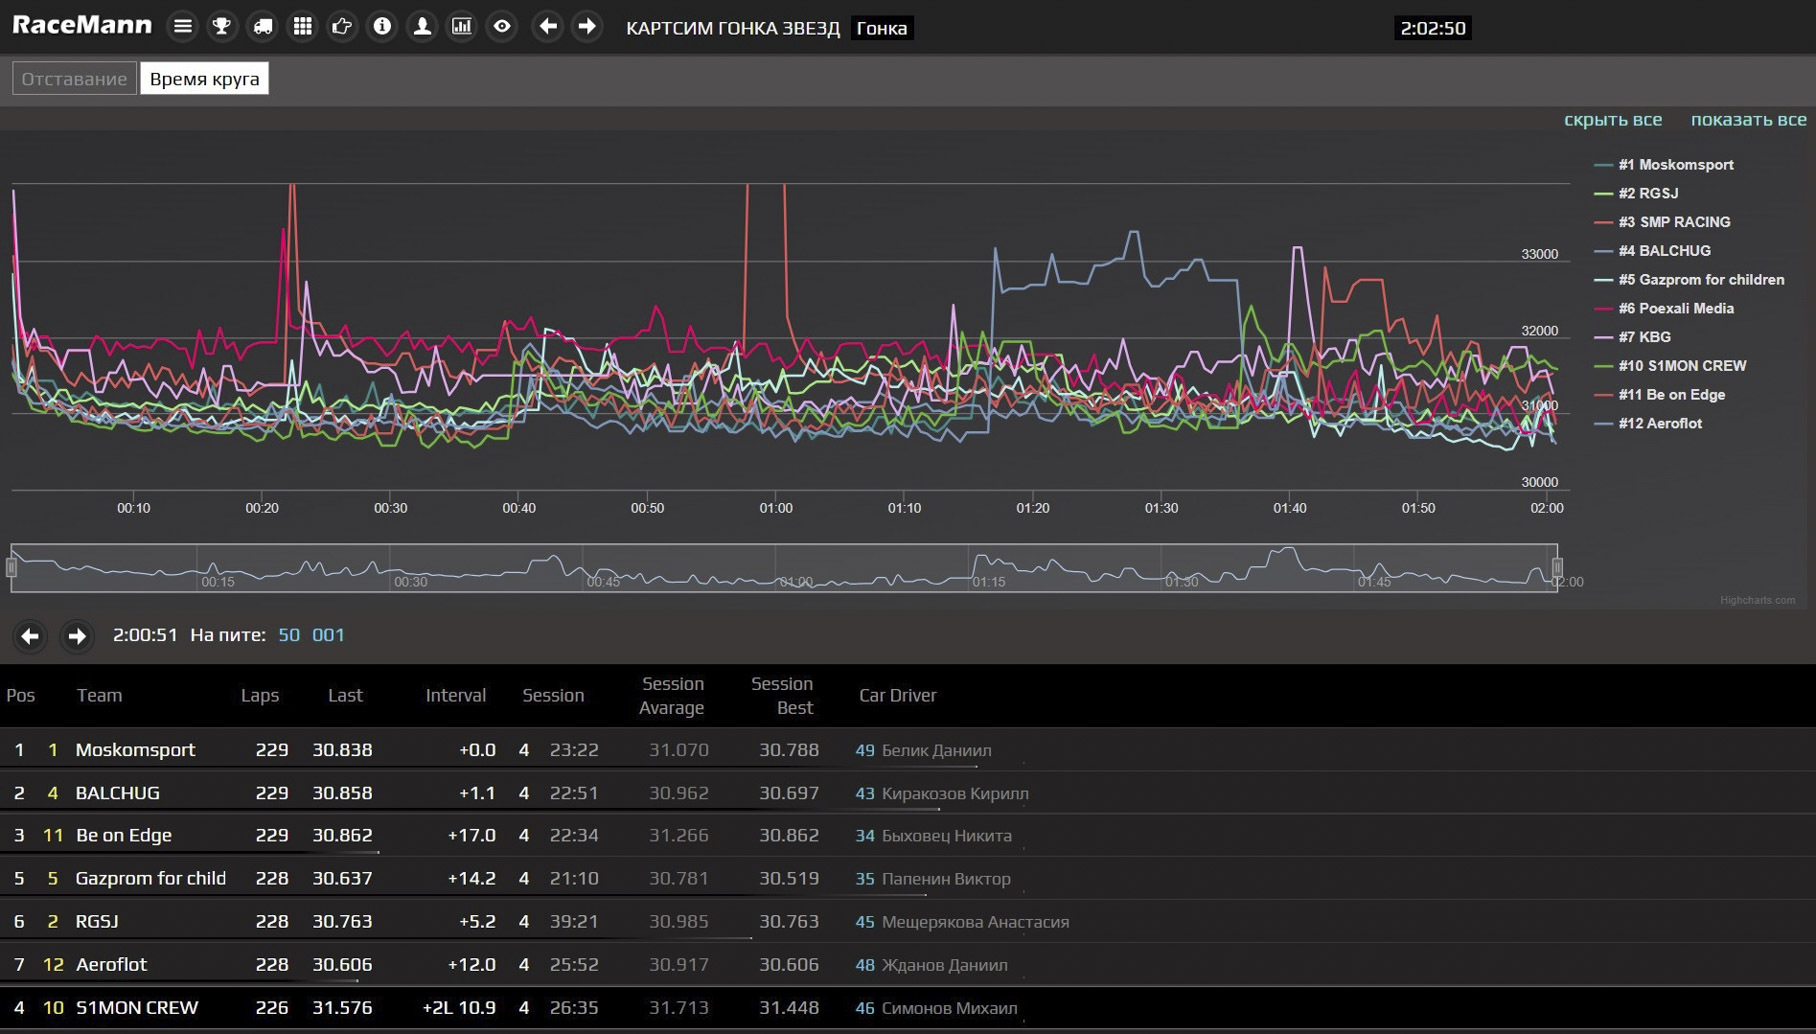The image size is (1816, 1034).
Task: Toggle the #12 Aeroflot legend entry
Action: click(x=1659, y=424)
